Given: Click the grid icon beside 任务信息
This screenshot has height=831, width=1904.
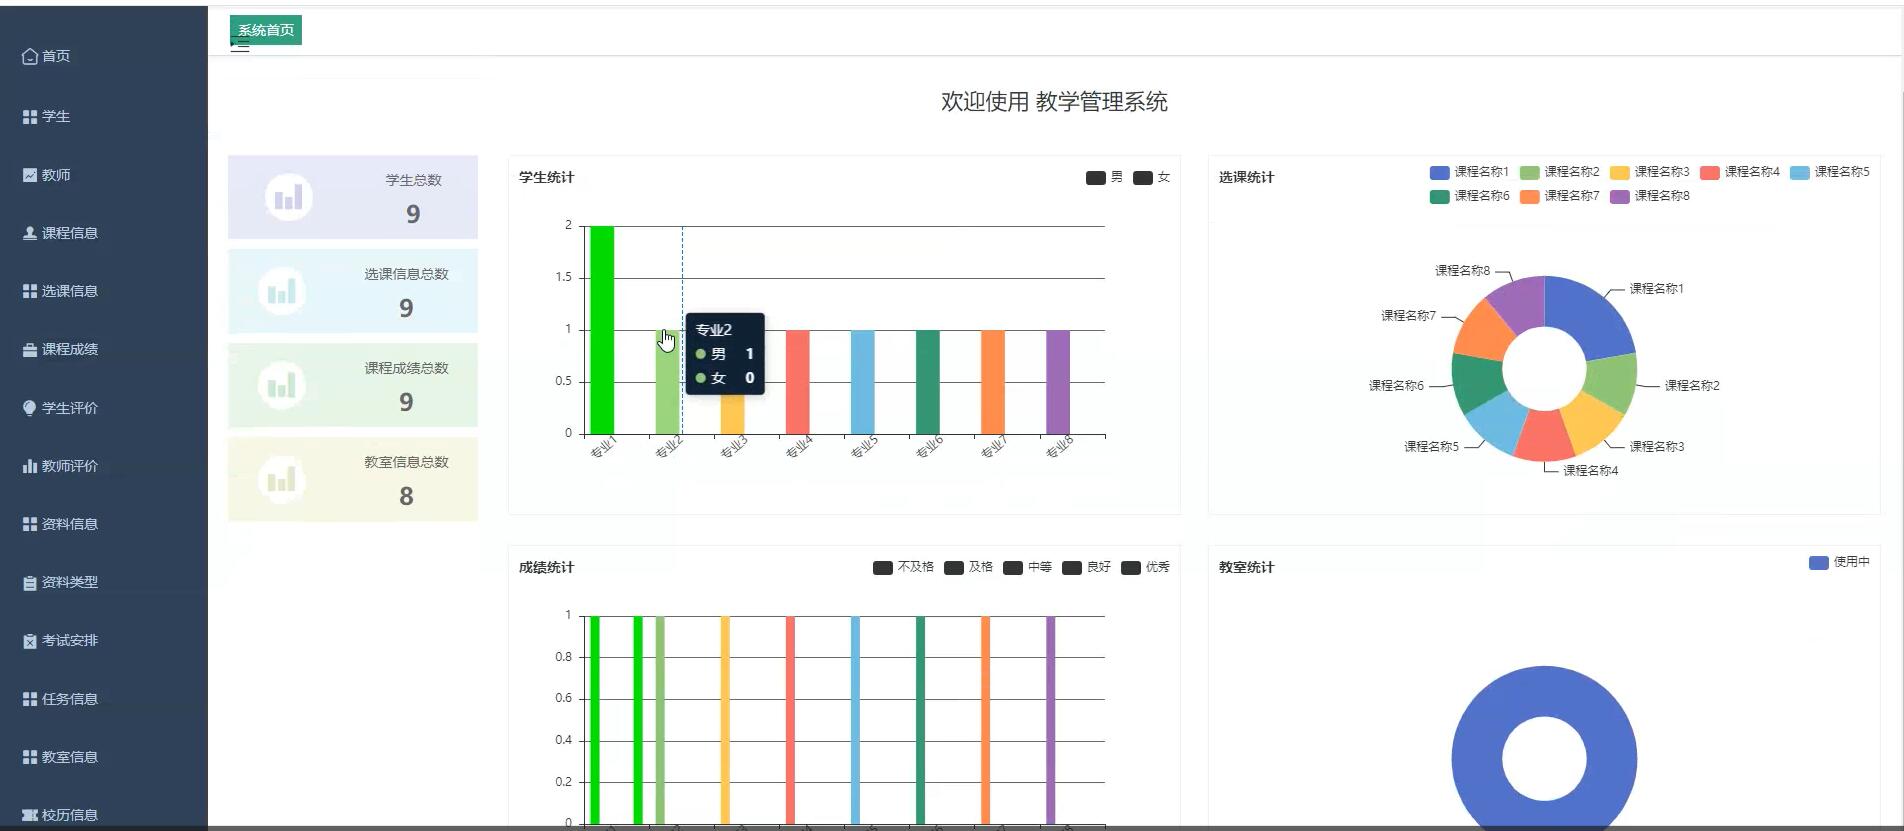Looking at the screenshot, I should [x=30, y=699].
